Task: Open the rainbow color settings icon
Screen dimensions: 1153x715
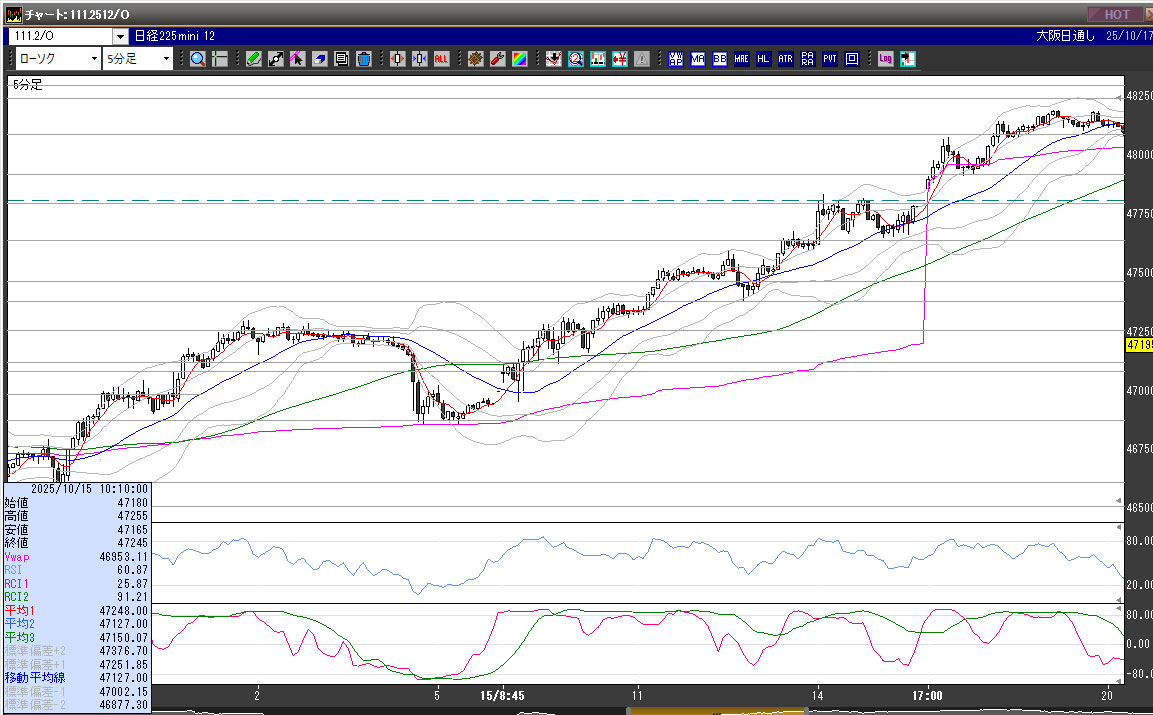Action: pos(519,59)
